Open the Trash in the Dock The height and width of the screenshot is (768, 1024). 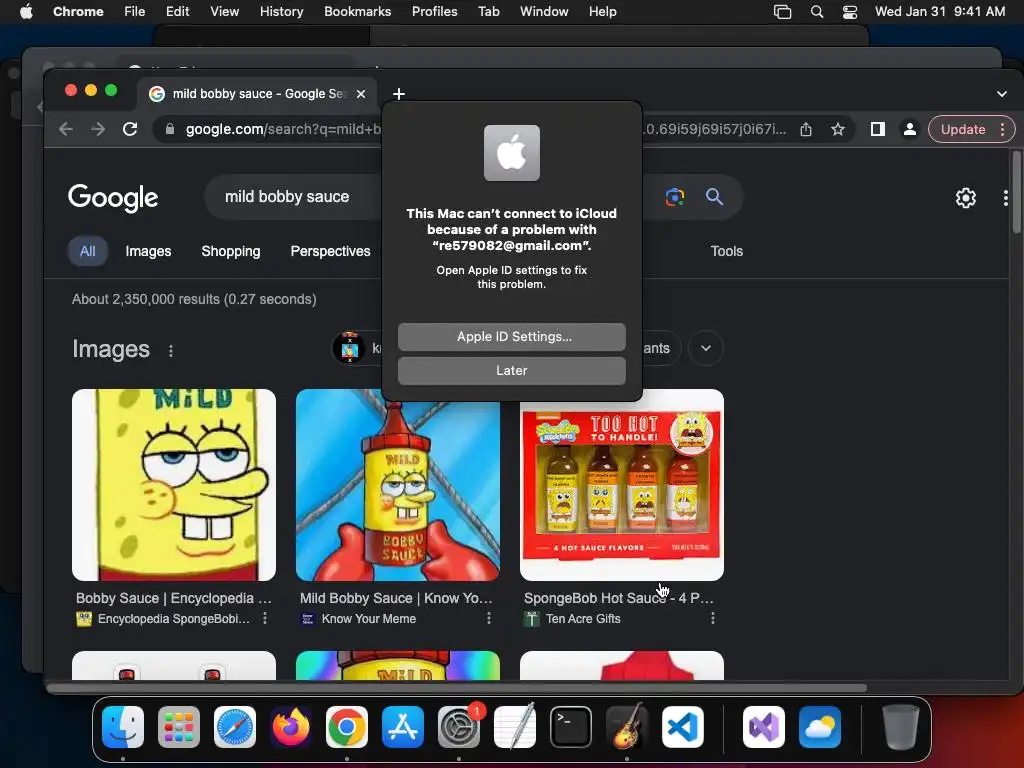901,727
